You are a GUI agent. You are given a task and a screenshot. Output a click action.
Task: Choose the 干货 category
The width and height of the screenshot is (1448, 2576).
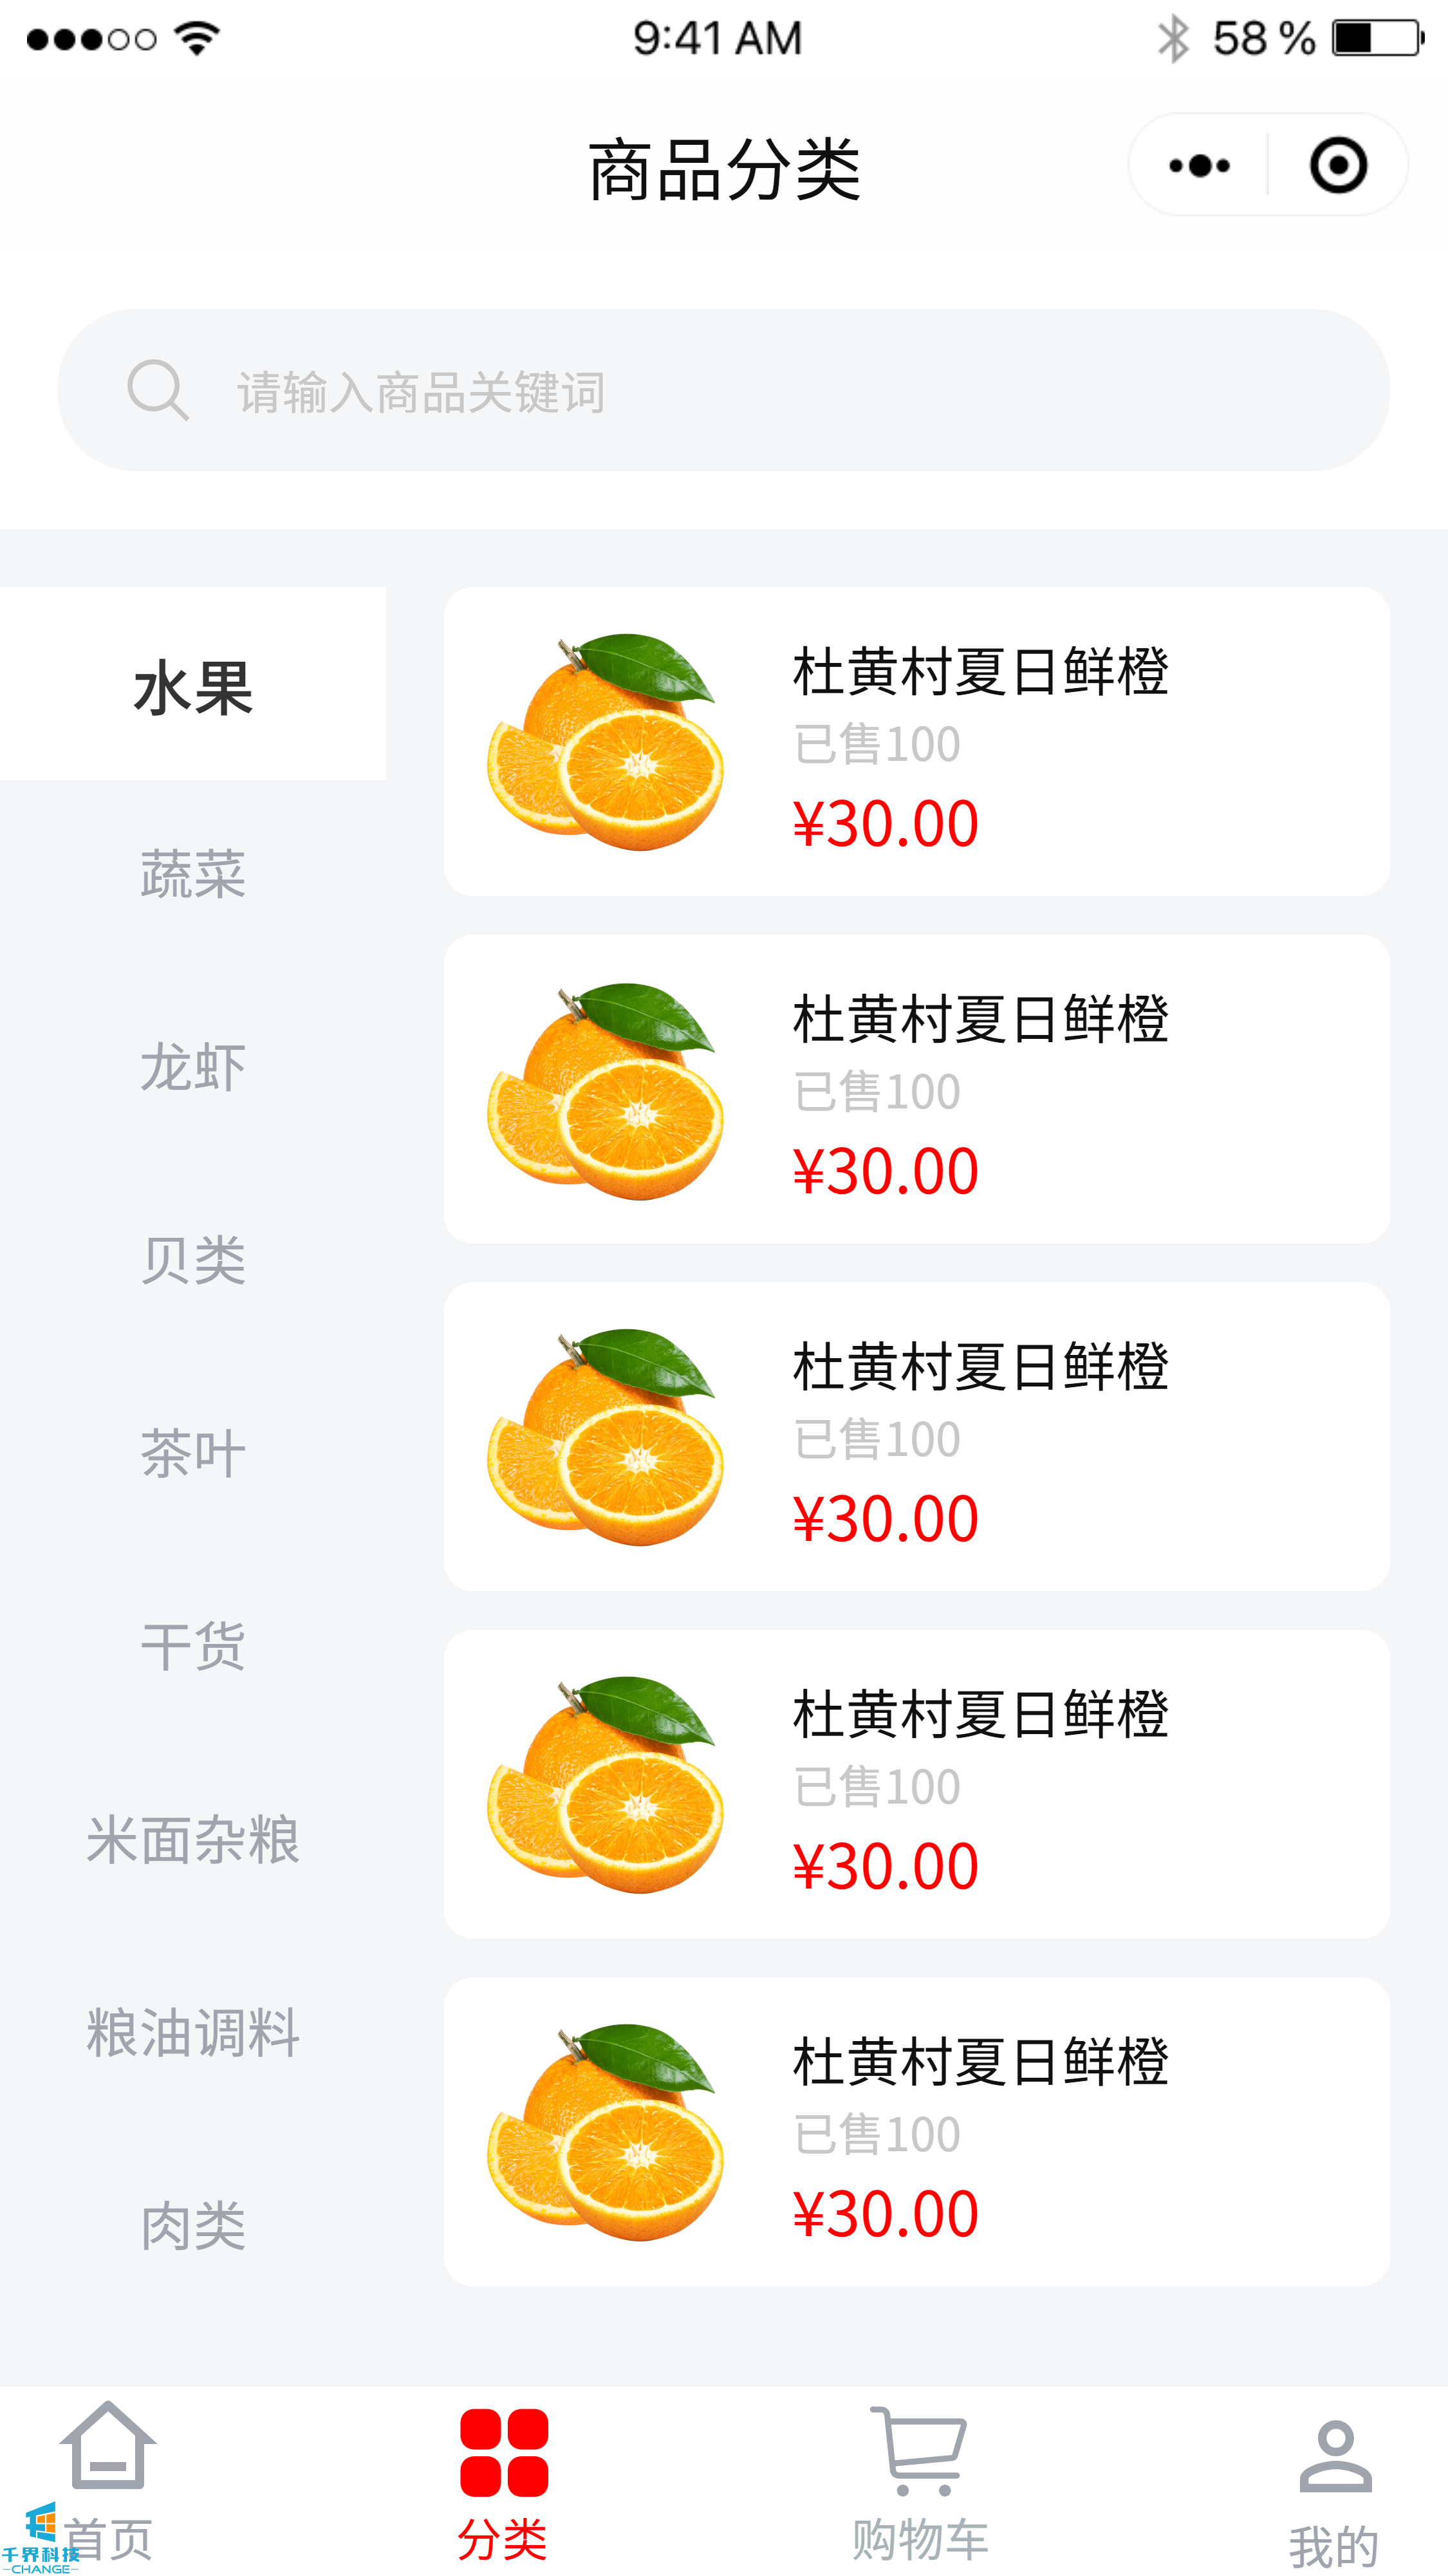[193, 1646]
